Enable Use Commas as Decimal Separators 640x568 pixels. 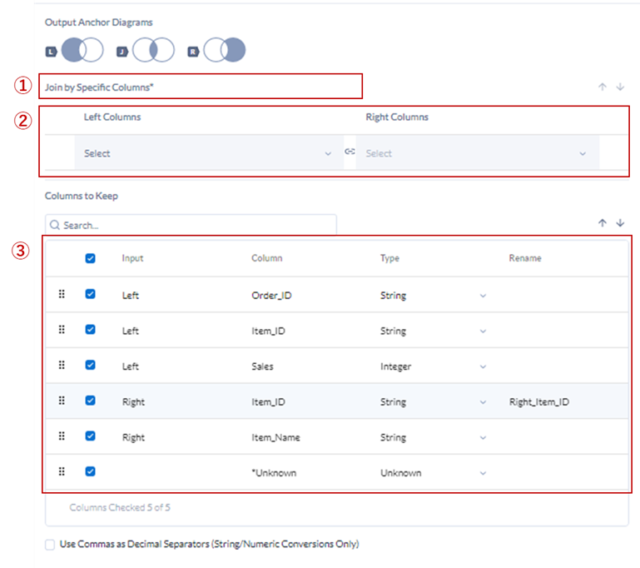[50, 545]
